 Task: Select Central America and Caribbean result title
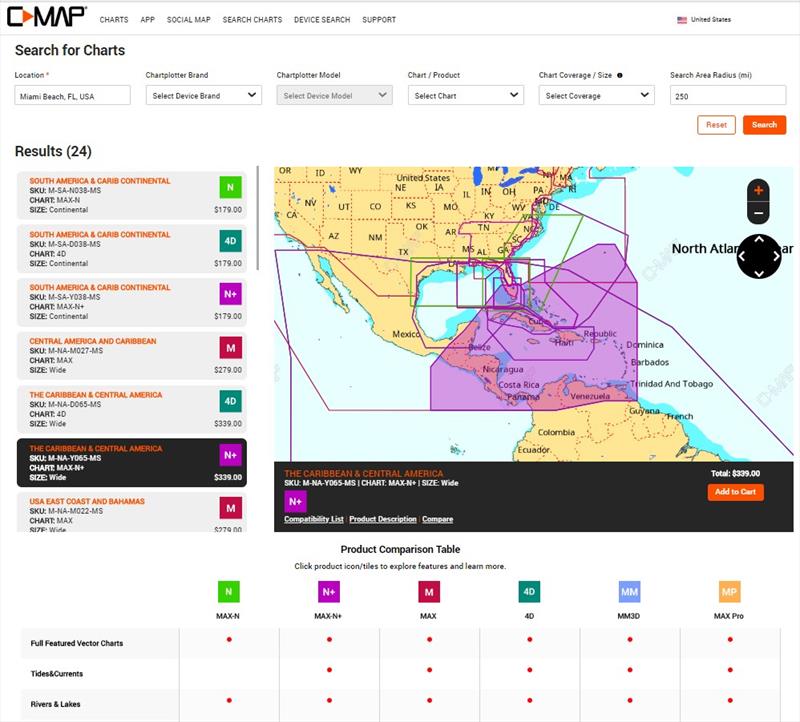[93, 341]
